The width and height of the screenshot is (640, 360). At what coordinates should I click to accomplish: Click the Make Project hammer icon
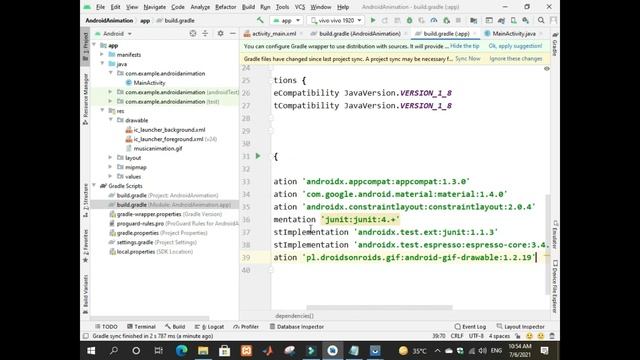[260, 20]
